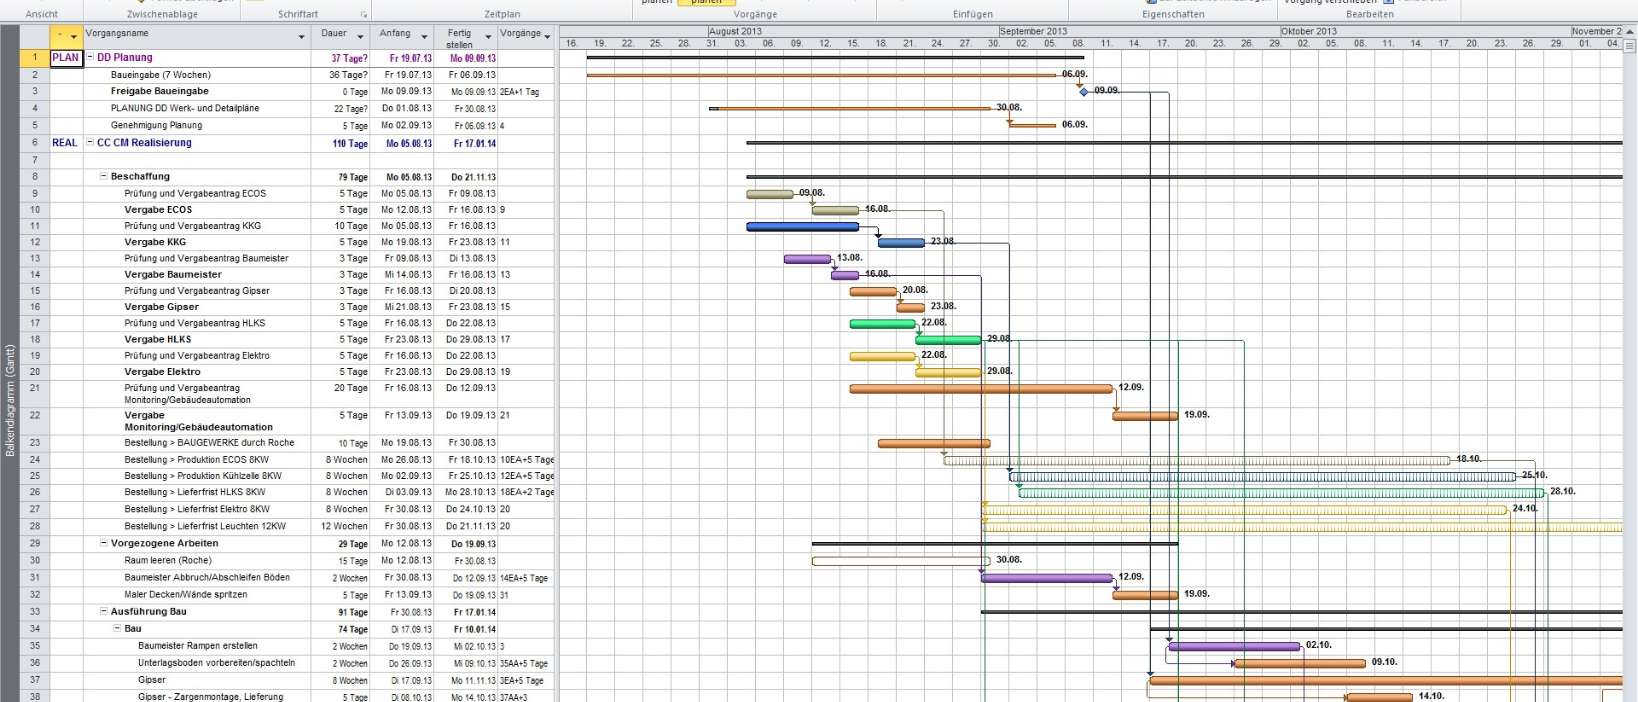
Task: Select the green Vergabe HLKS Gantt bar
Action: click(x=947, y=340)
